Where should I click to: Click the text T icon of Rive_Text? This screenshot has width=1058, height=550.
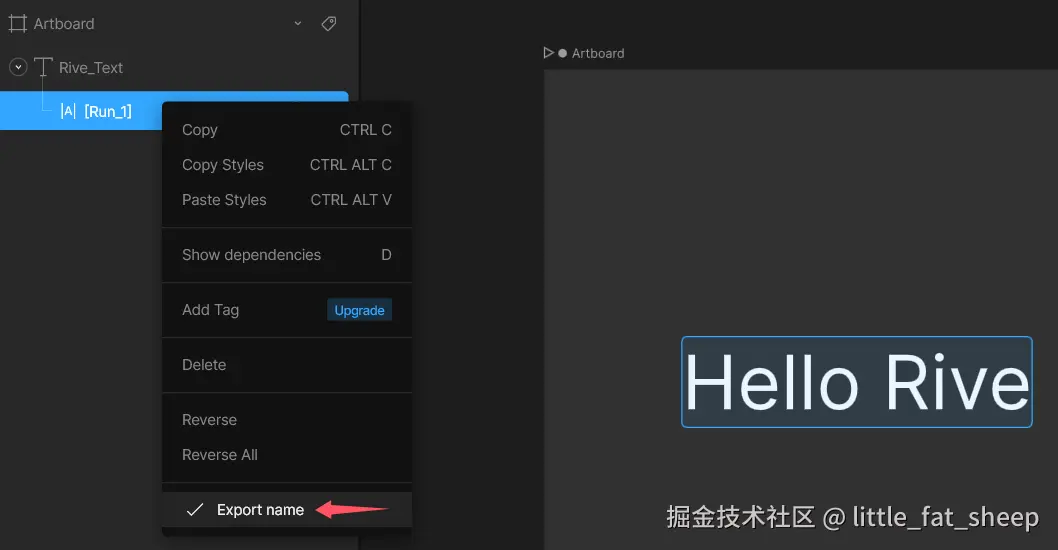point(43,67)
